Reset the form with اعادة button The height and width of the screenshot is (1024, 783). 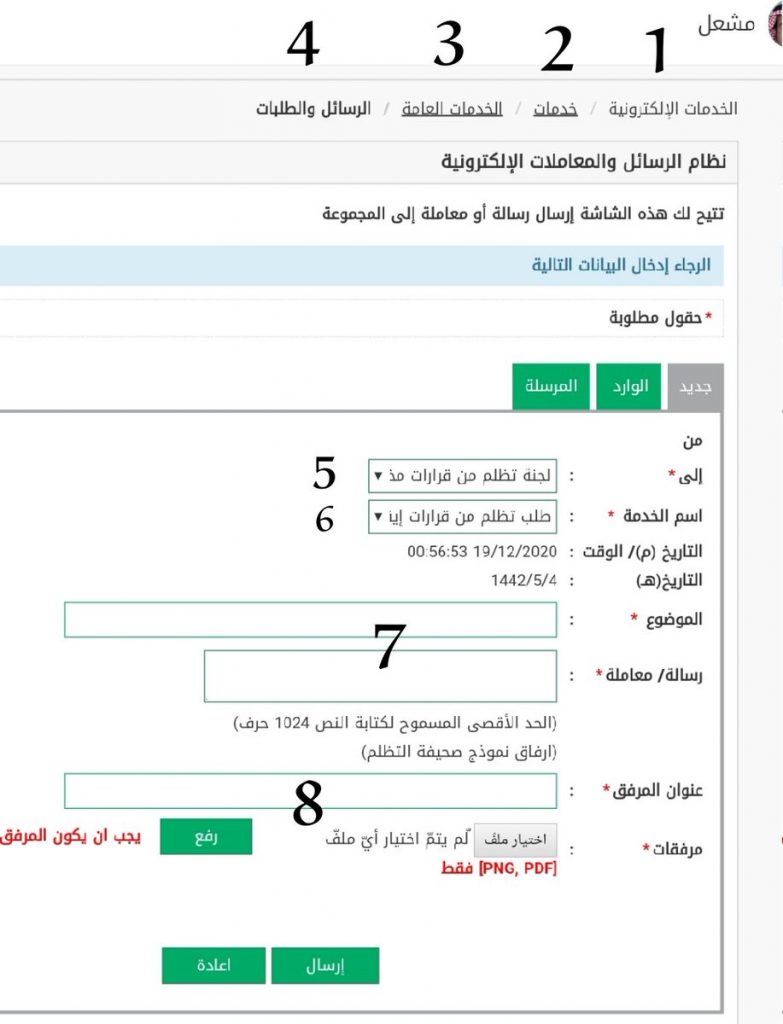point(214,965)
